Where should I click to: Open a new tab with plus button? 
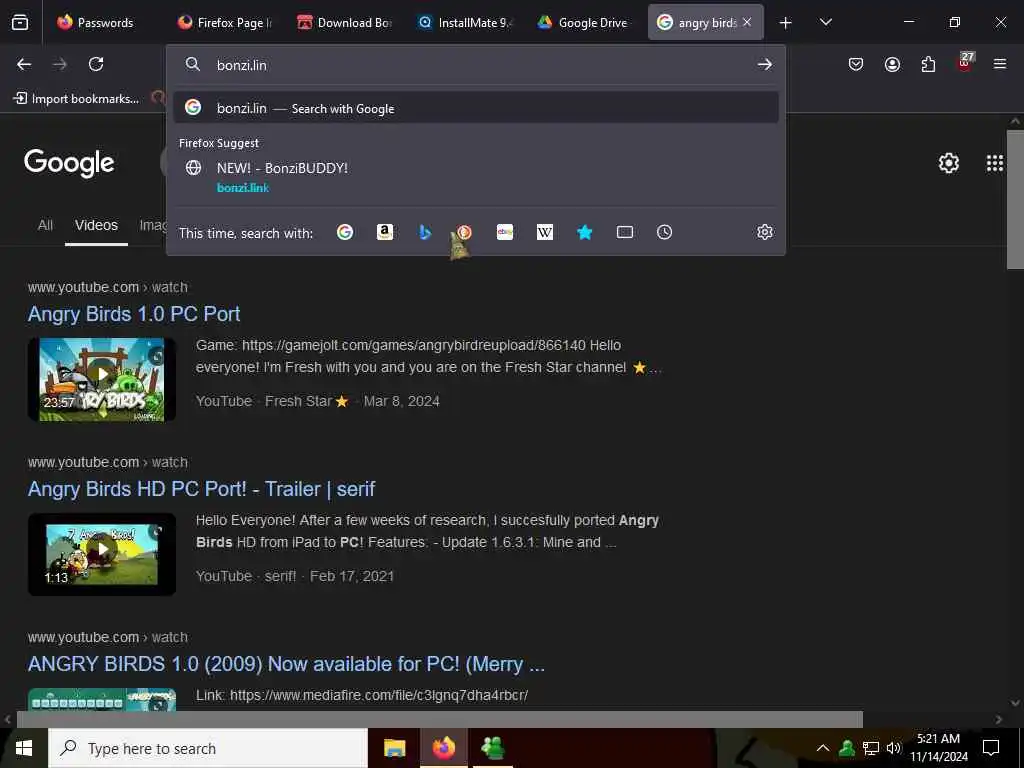point(786,22)
